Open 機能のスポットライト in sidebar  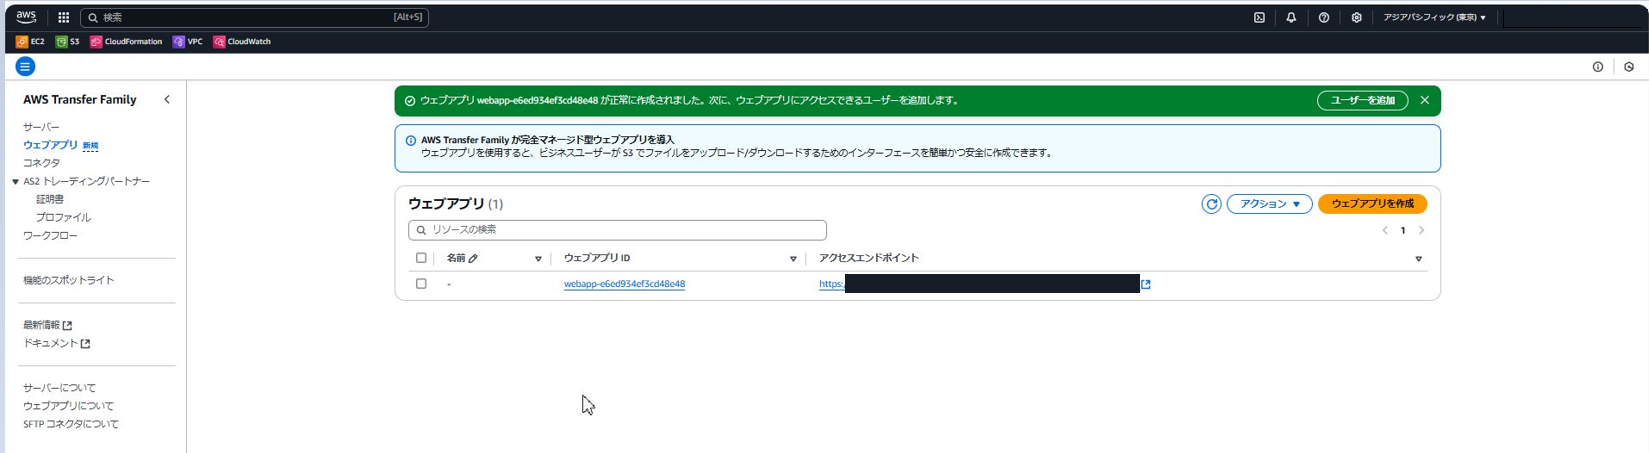click(68, 280)
